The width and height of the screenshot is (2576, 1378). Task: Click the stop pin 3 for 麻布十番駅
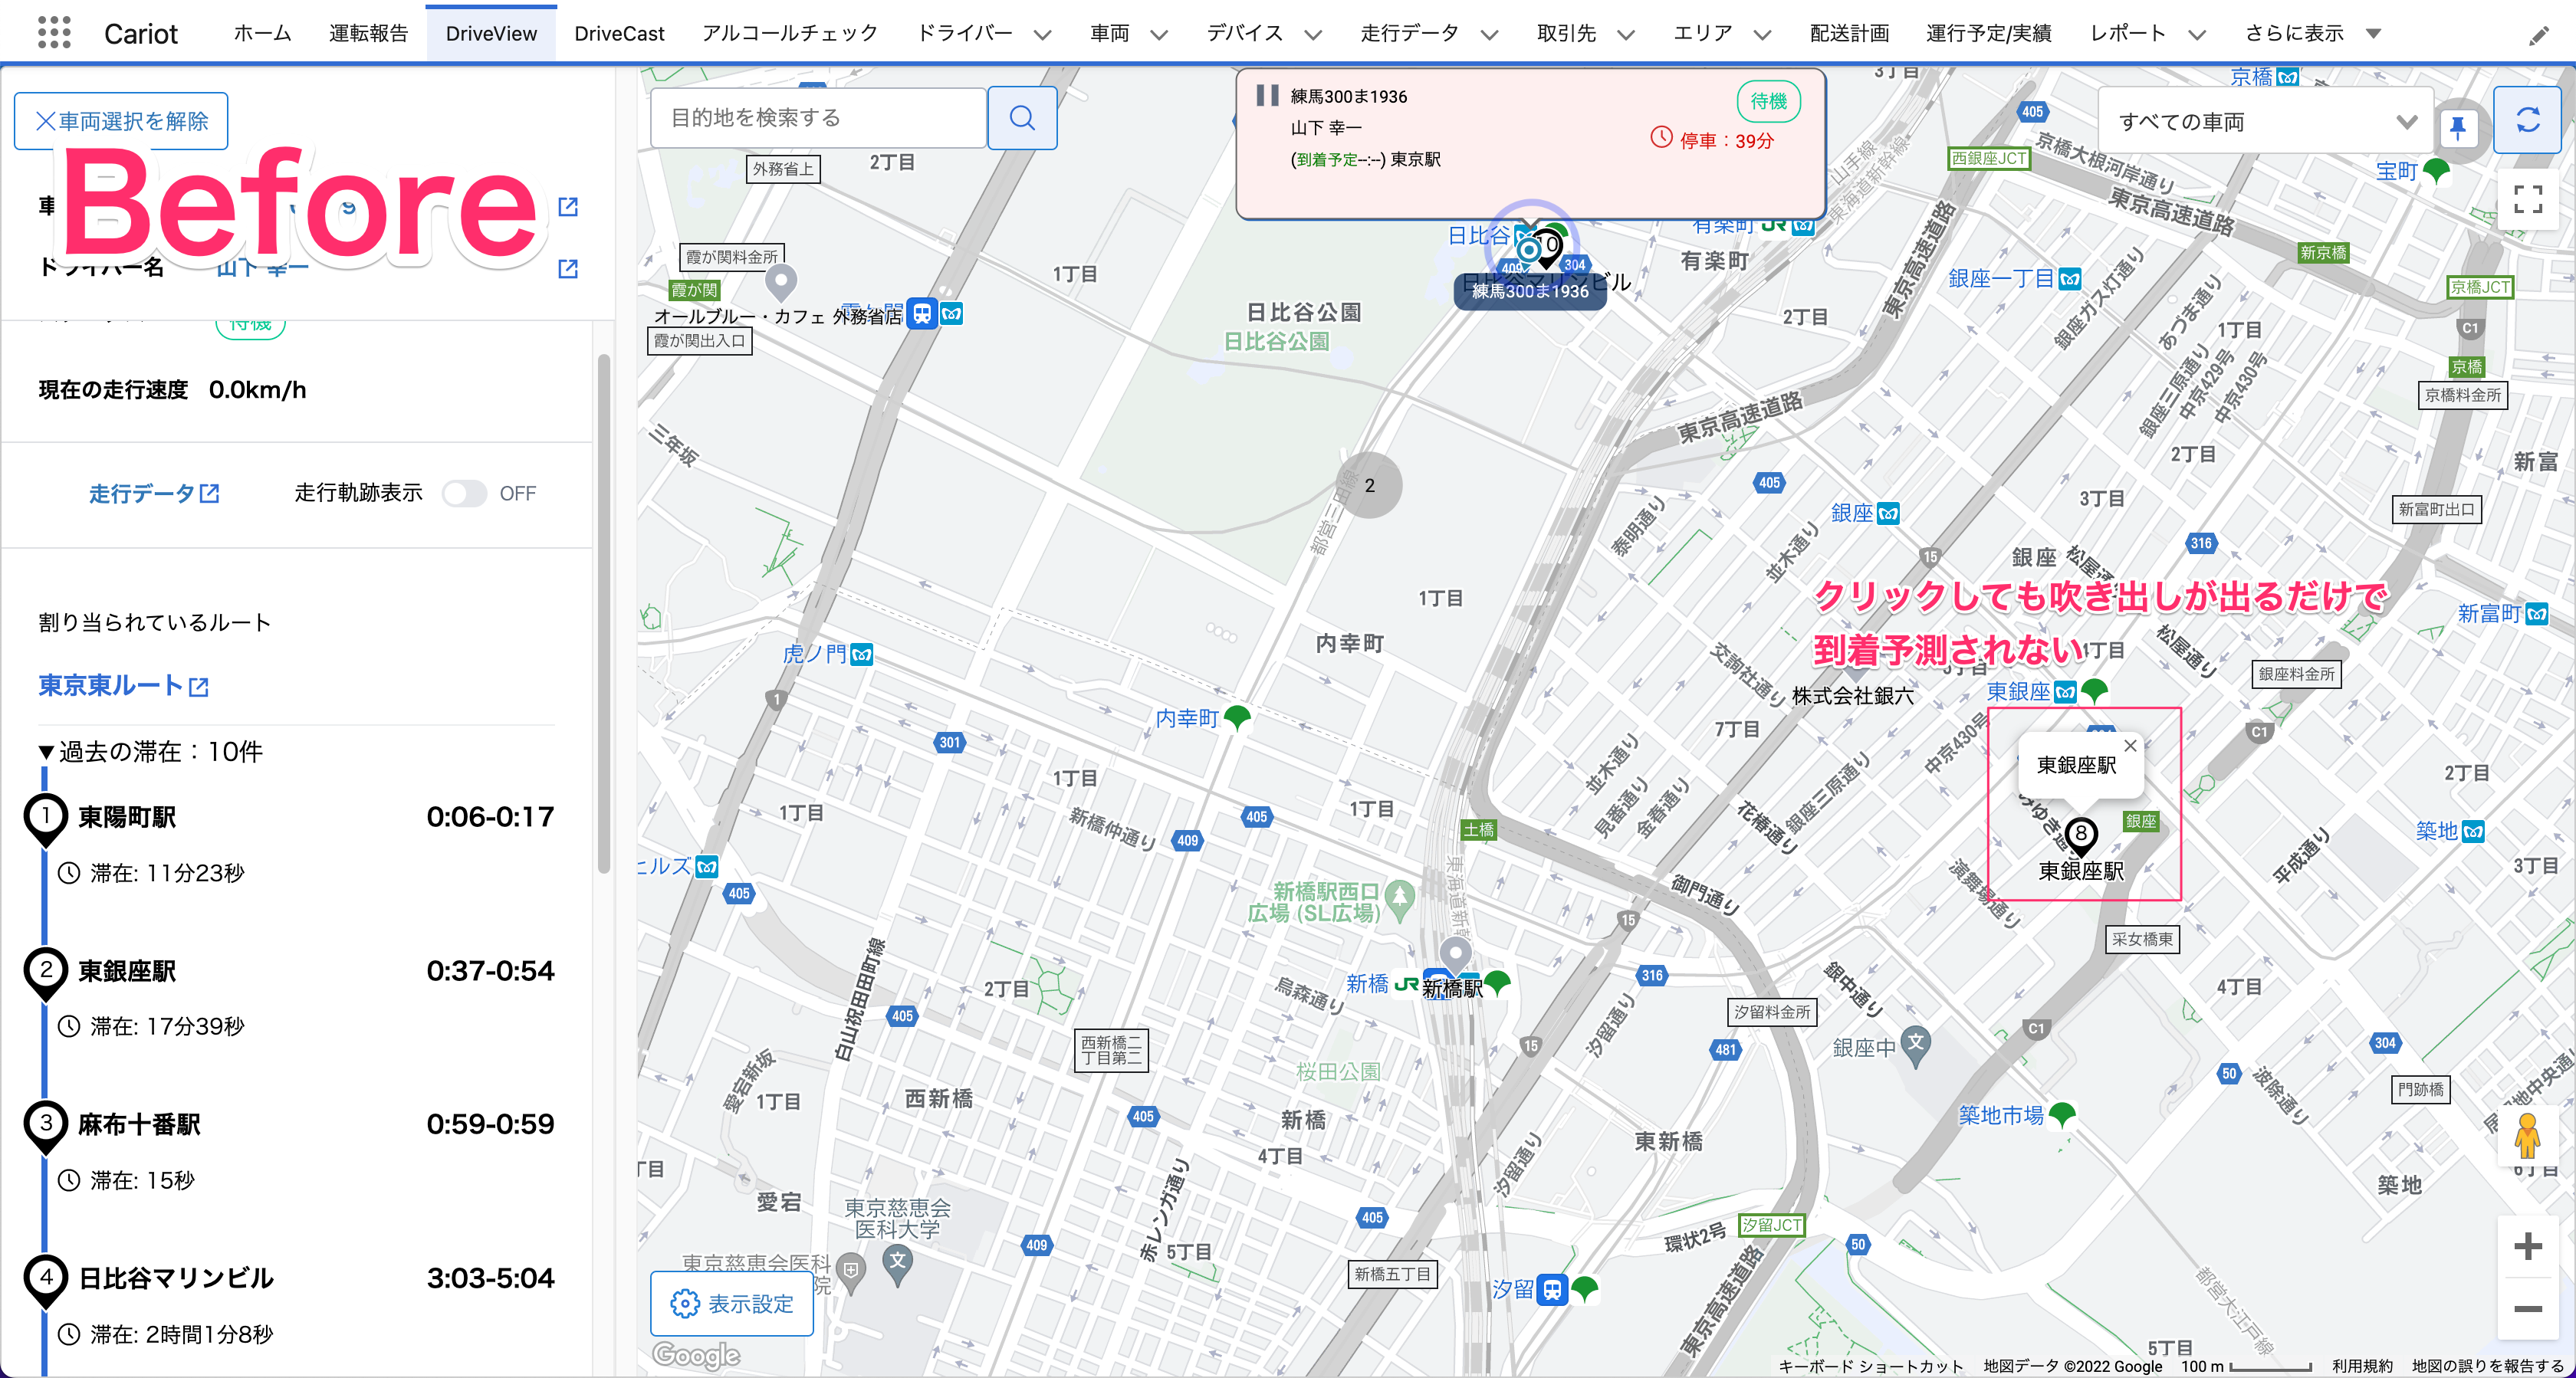coord(45,1126)
